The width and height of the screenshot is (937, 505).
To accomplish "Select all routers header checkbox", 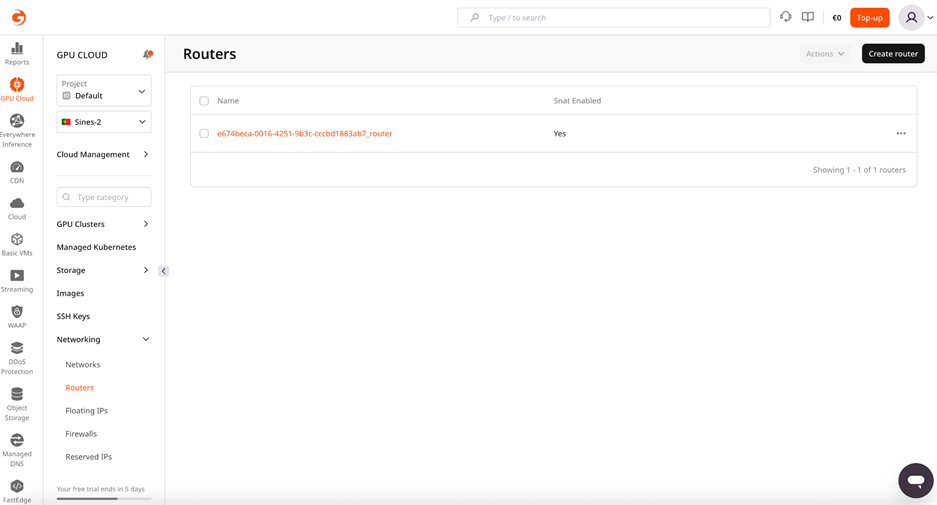I will tap(204, 101).
